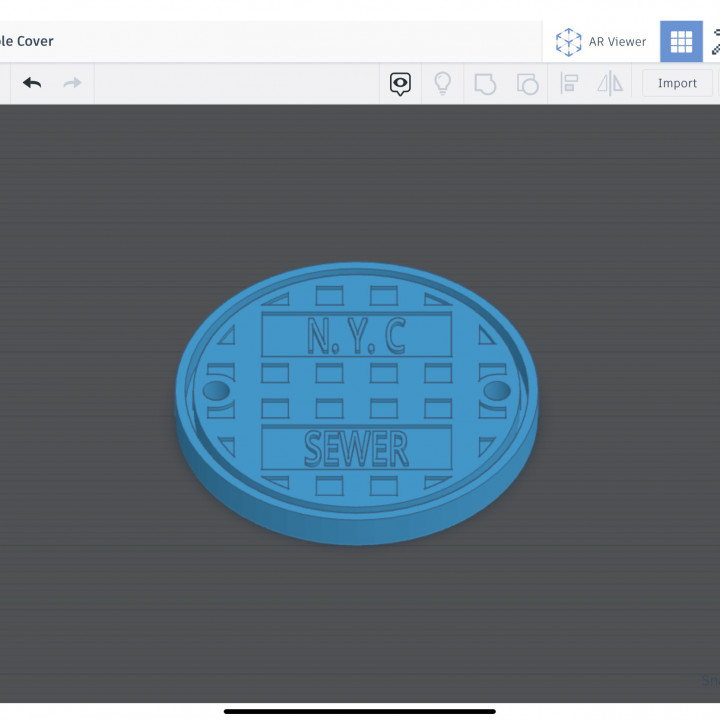Switch to the 3D design grid view

681,42
